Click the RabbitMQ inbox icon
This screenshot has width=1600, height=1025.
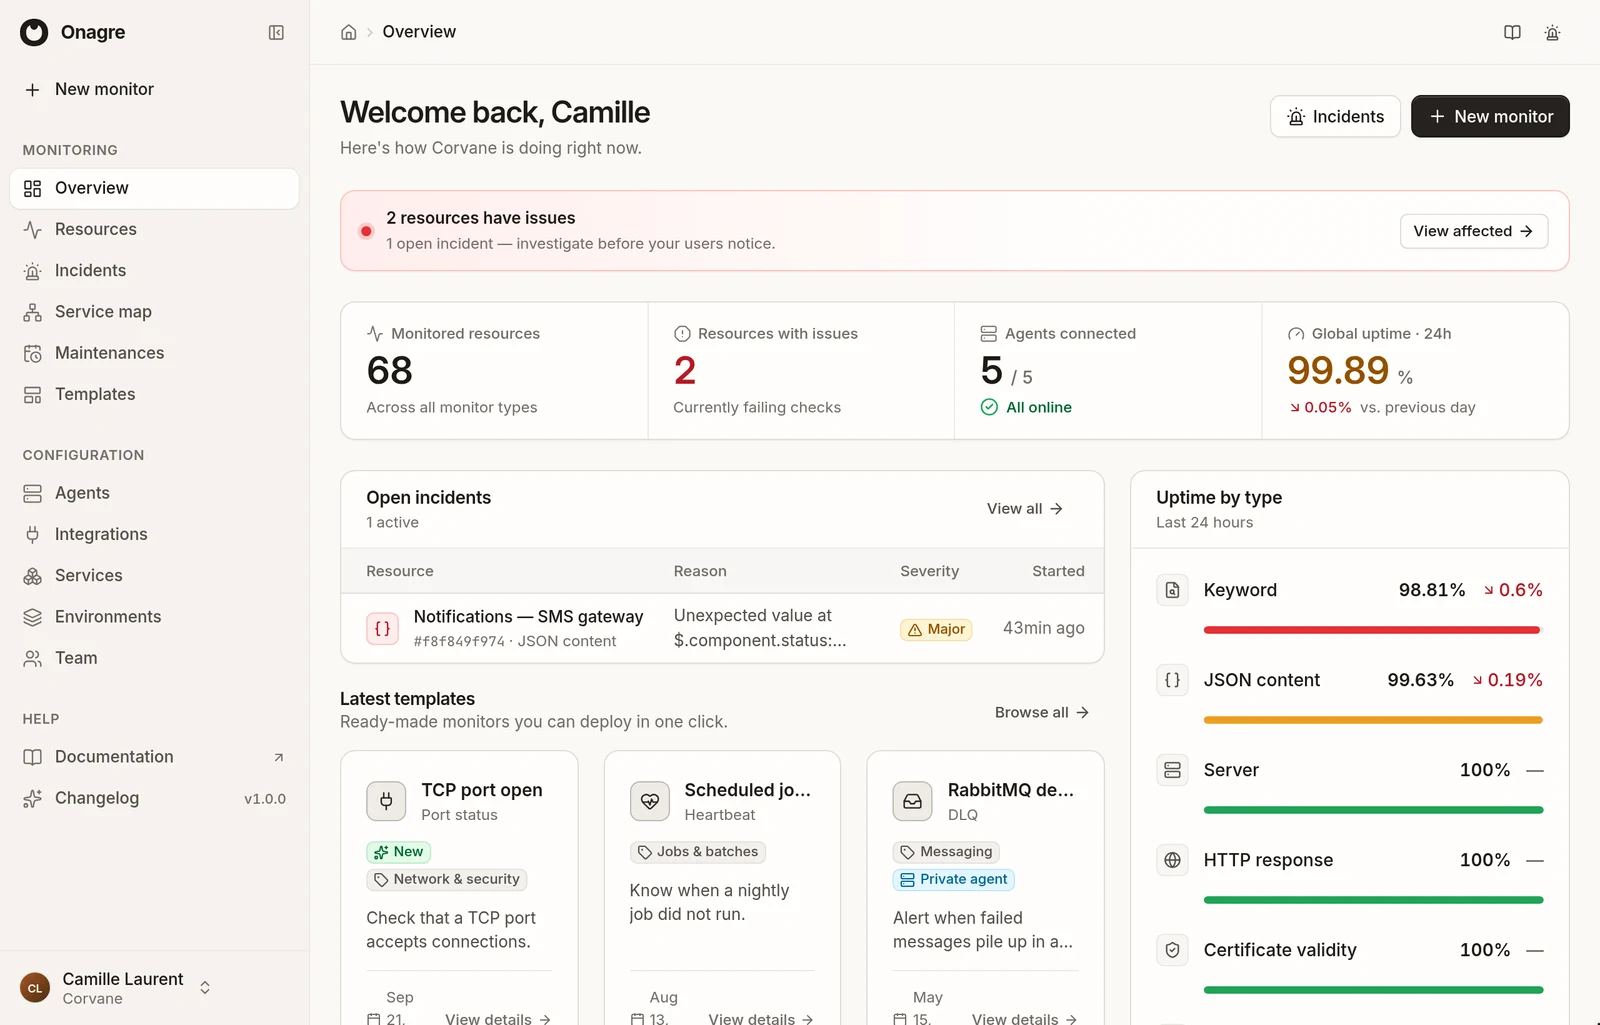(x=913, y=801)
